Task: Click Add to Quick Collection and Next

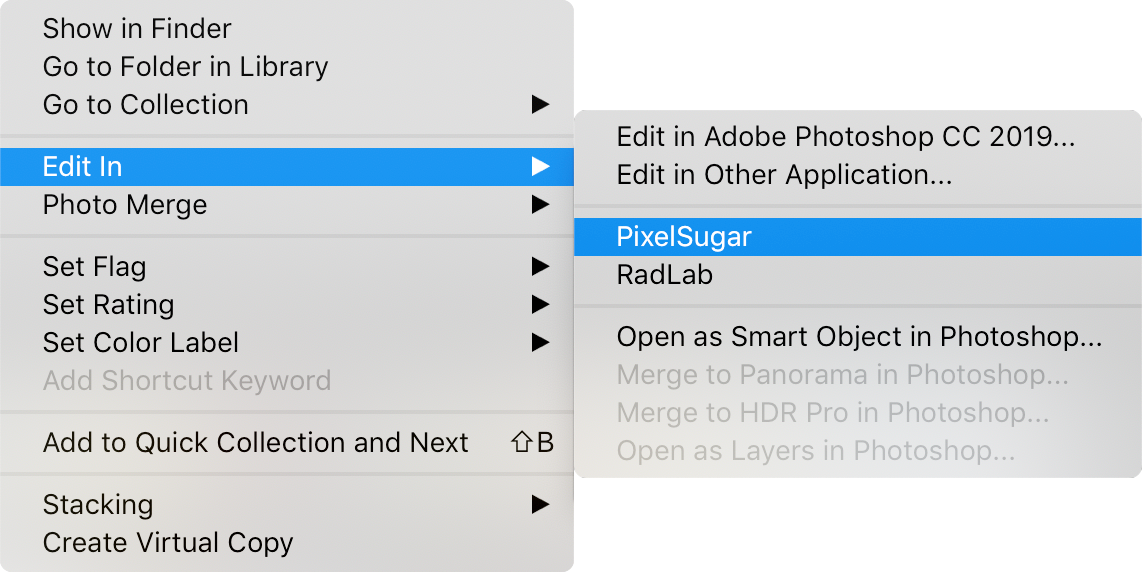Action: pos(255,443)
